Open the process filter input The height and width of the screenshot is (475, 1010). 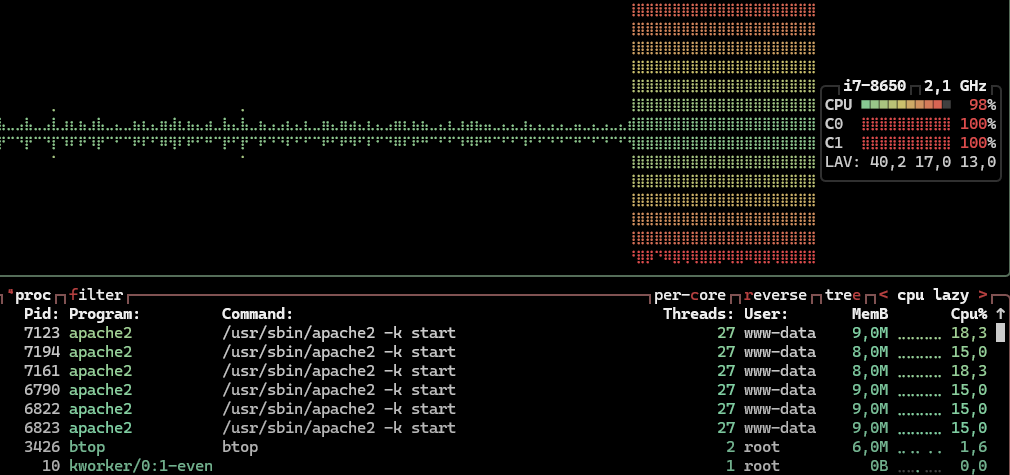(x=96, y=295)
